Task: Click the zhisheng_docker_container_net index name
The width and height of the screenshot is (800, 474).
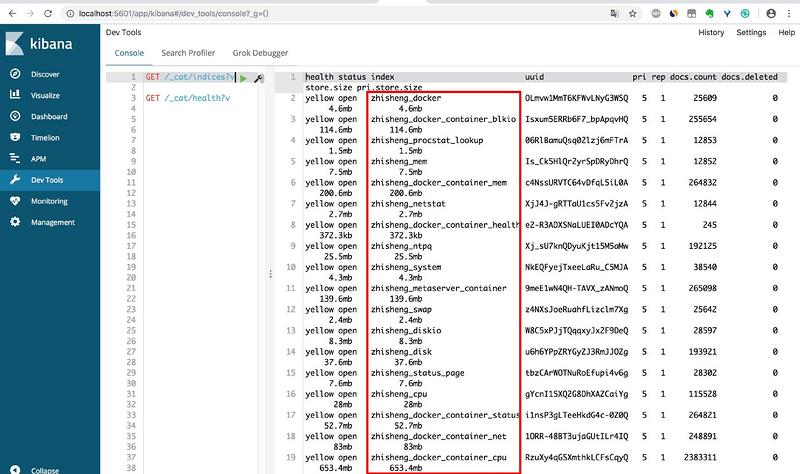Action: (x=439, y=436)
